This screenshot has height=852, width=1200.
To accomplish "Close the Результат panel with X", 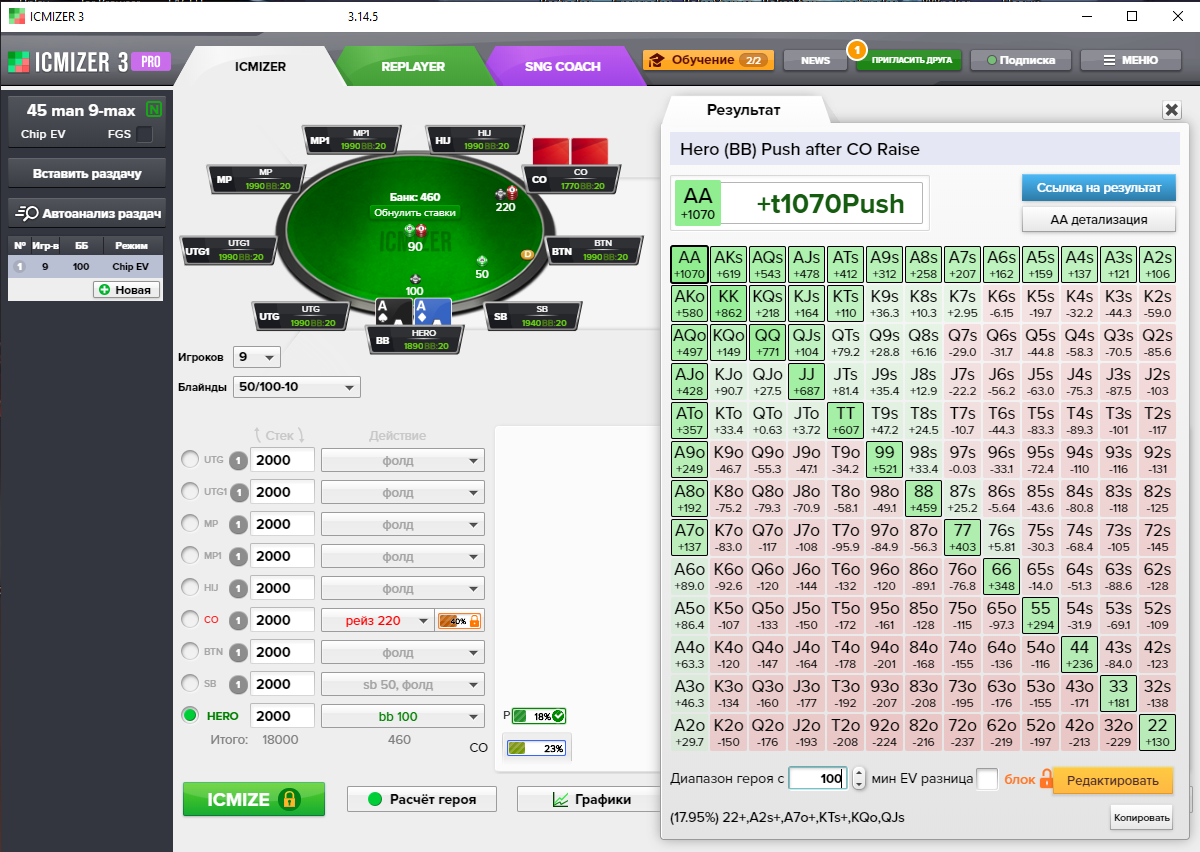I will 1172,110.
